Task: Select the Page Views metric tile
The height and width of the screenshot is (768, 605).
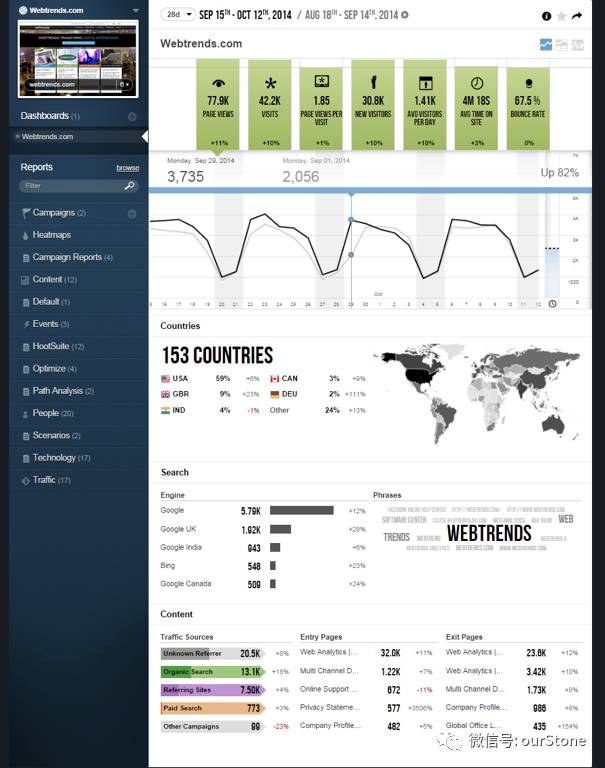Action: [218, 104]
